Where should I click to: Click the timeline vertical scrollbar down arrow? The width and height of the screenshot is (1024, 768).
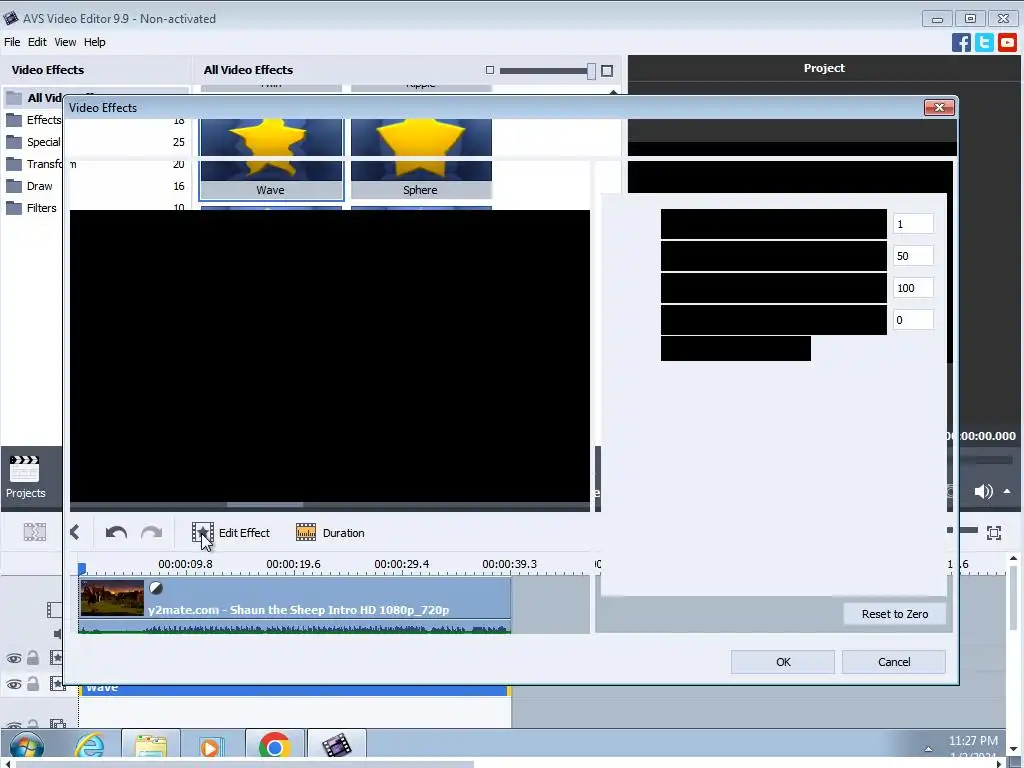coord(1013,748)
